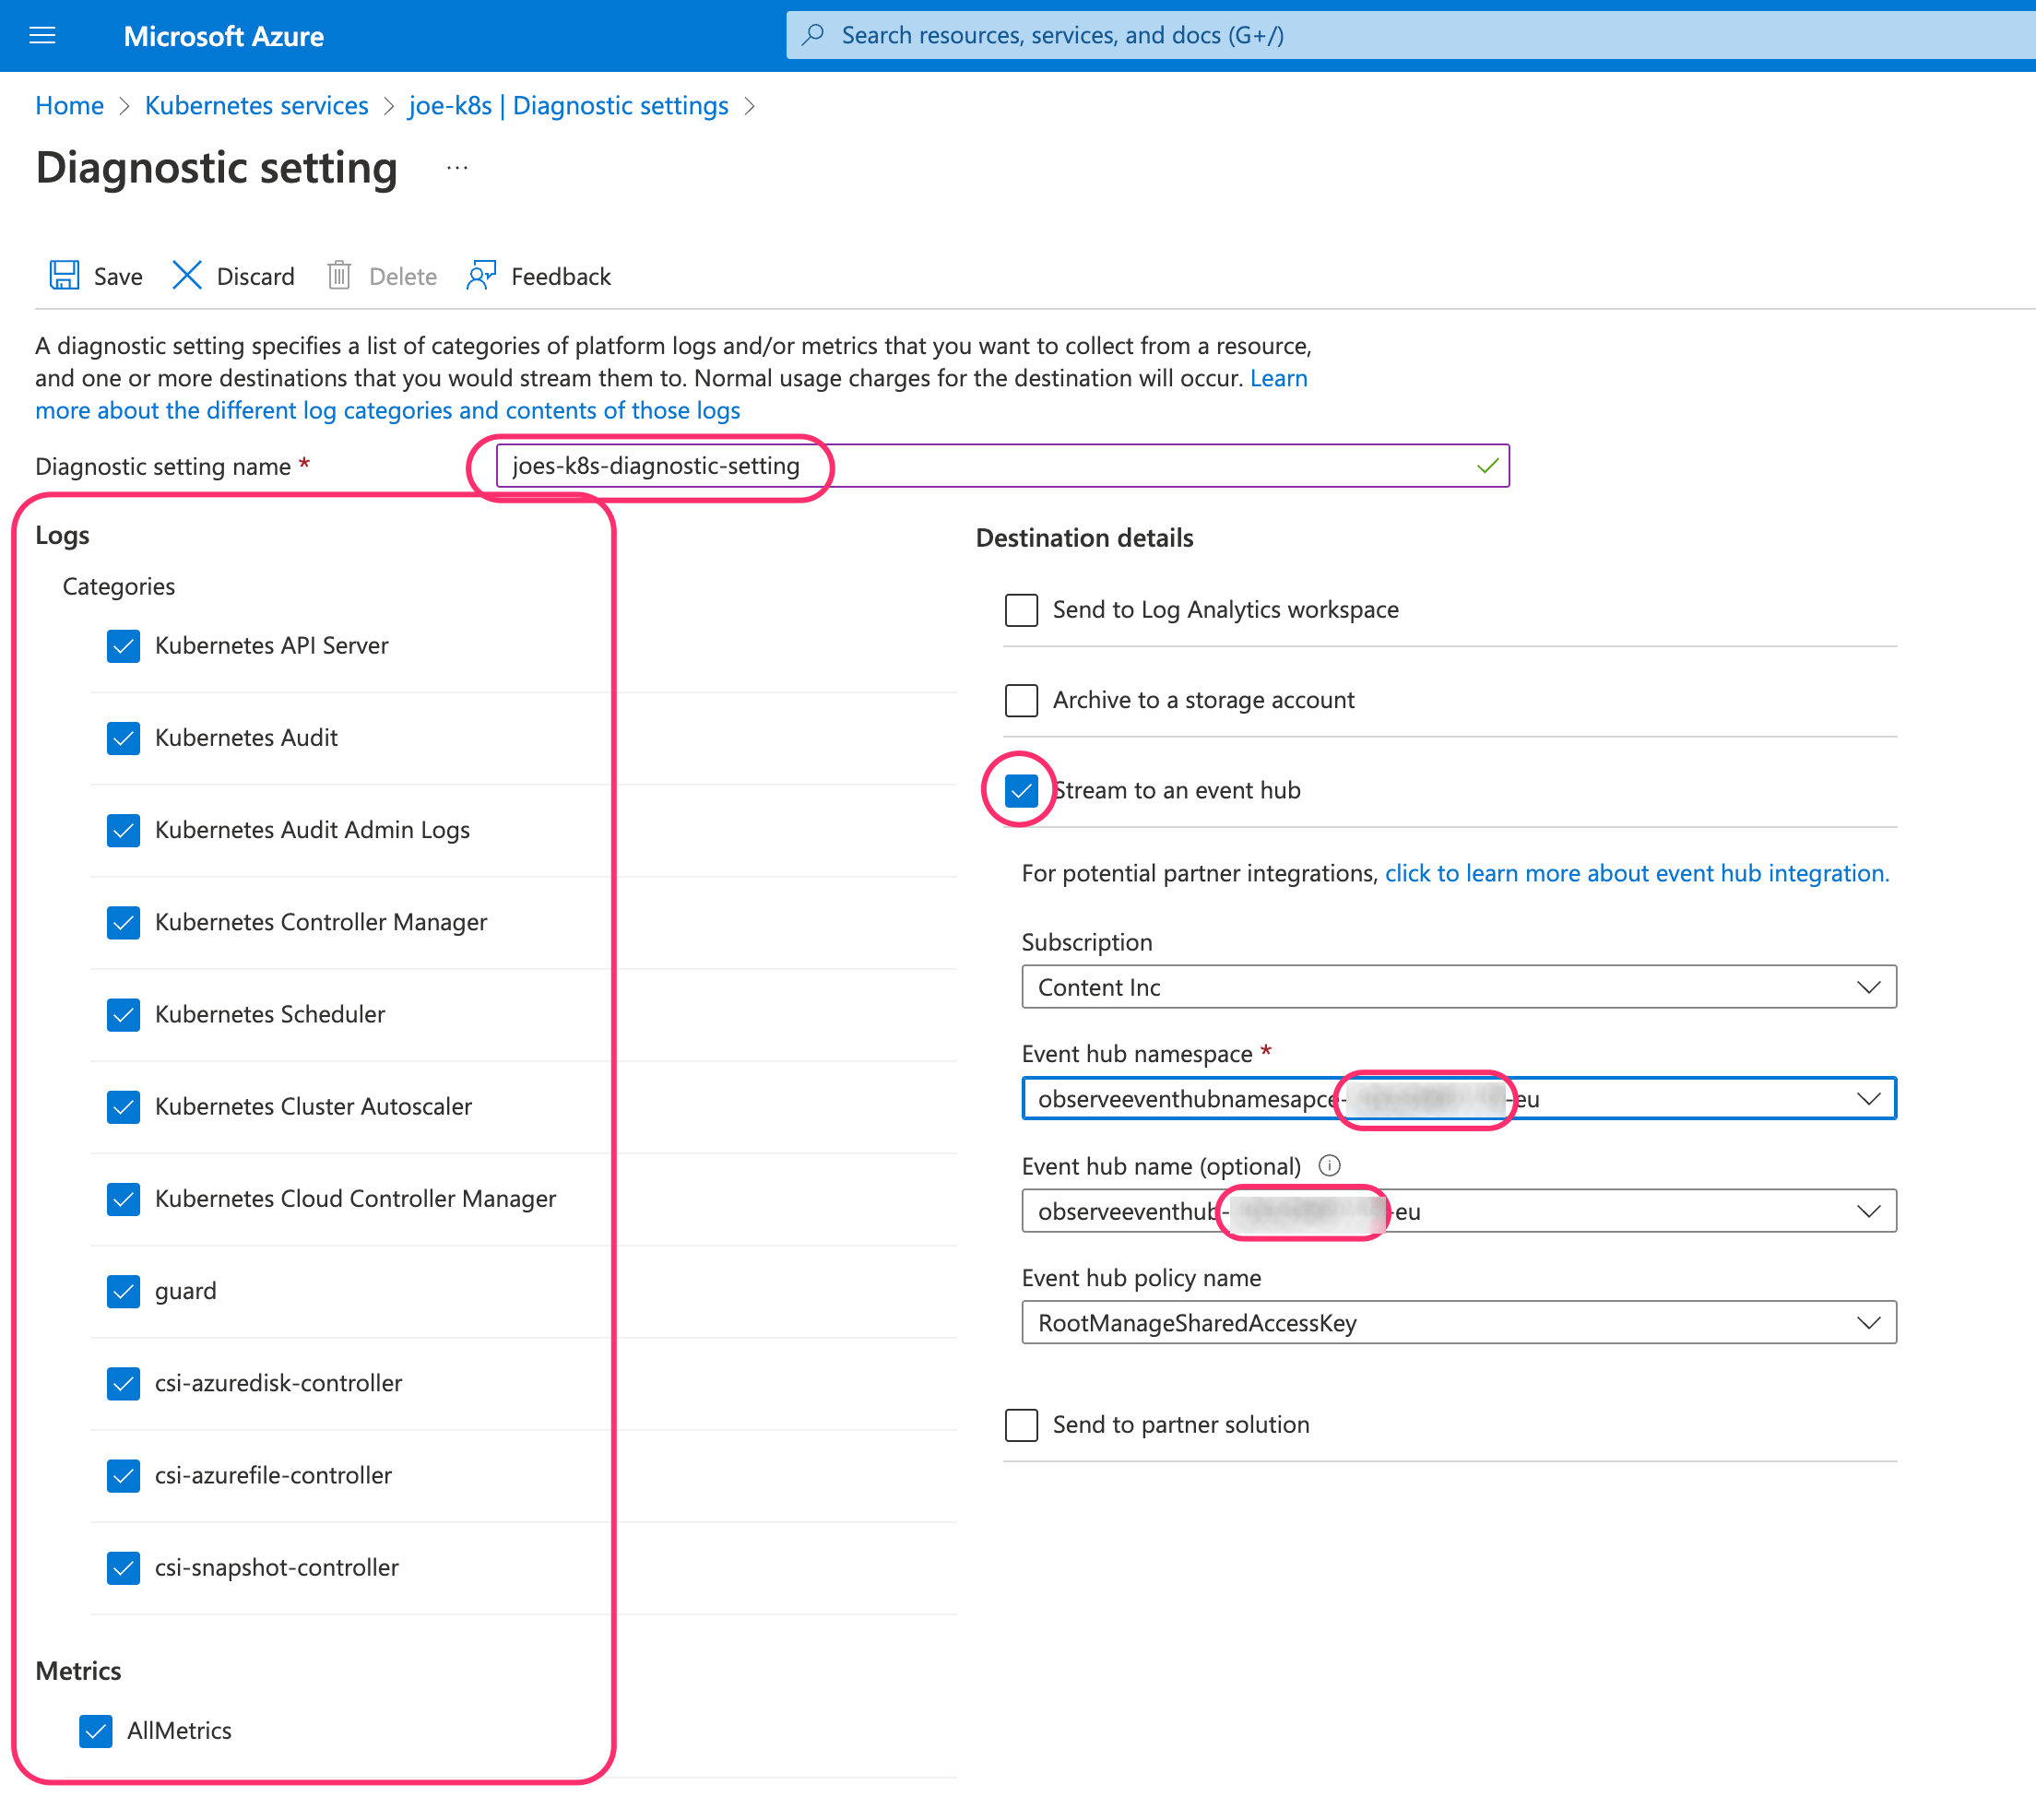Open joe-k8s Diagnostic settings breadcrumb link
This screenshot has height=1820, width=2036.
[568, 105]
